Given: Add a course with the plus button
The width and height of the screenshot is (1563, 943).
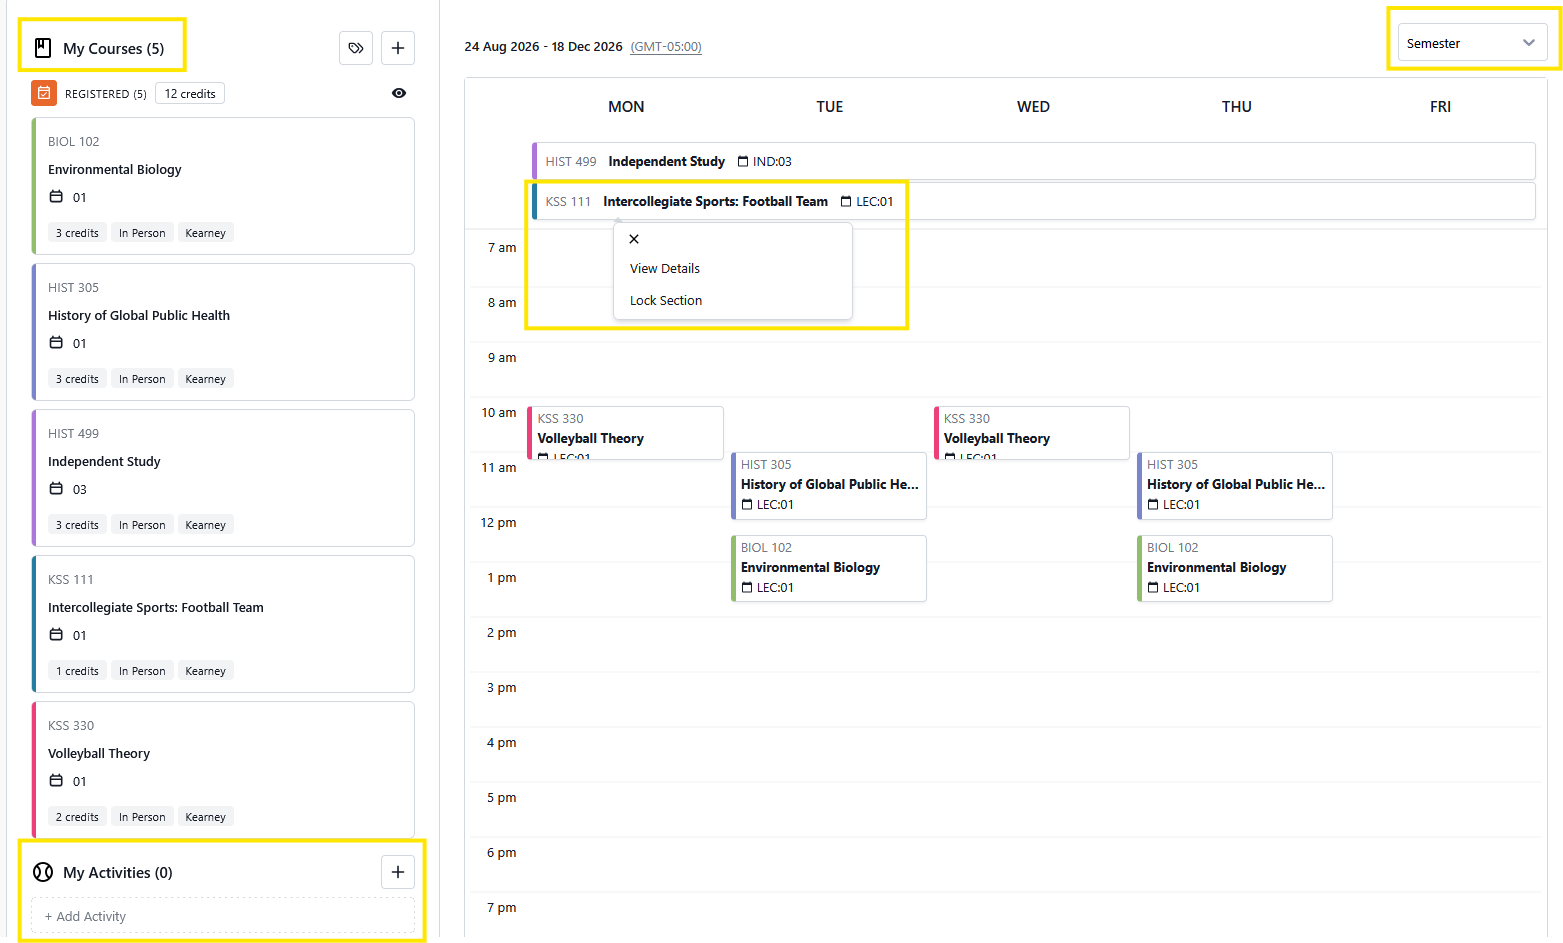Looking at the screenshot, I should [x=398, y=48].
